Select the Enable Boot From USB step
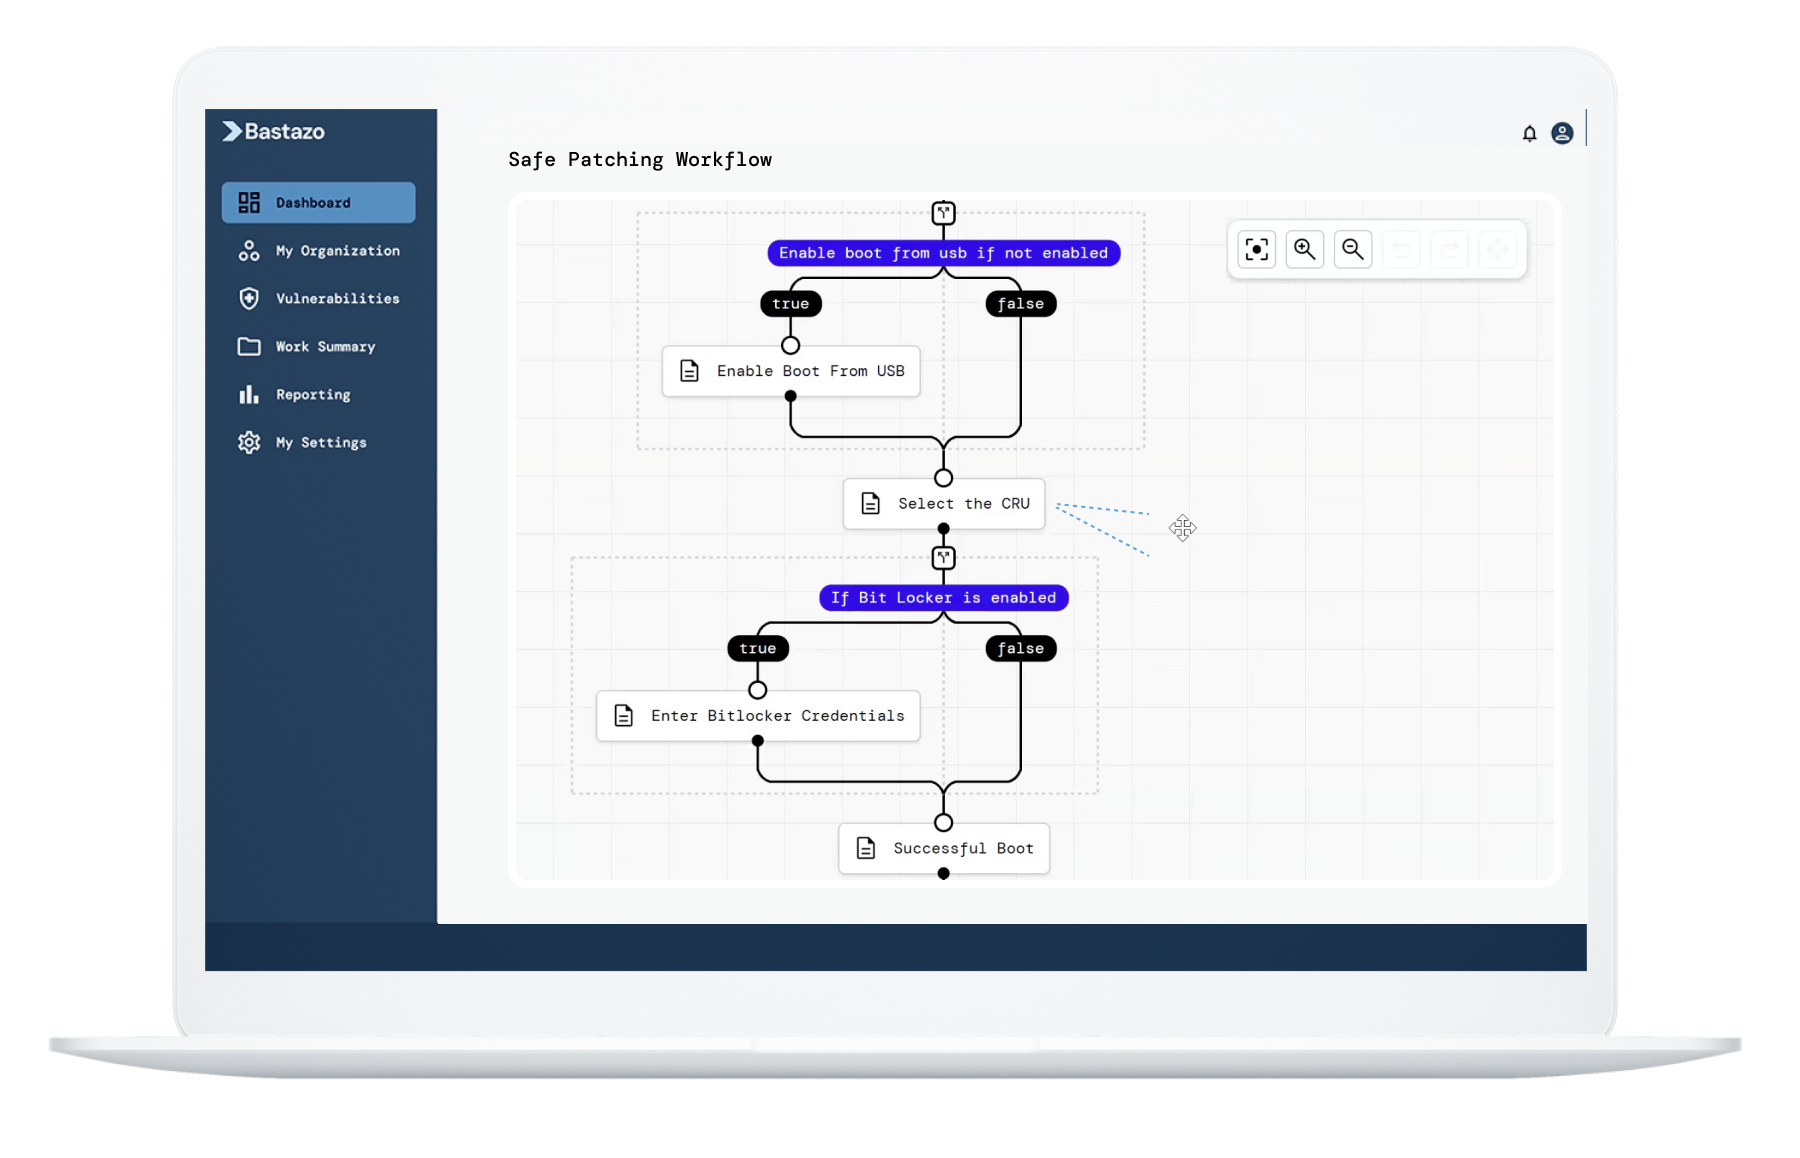This screenshot has height=1158, width=1800. click(x=791, y=371)
